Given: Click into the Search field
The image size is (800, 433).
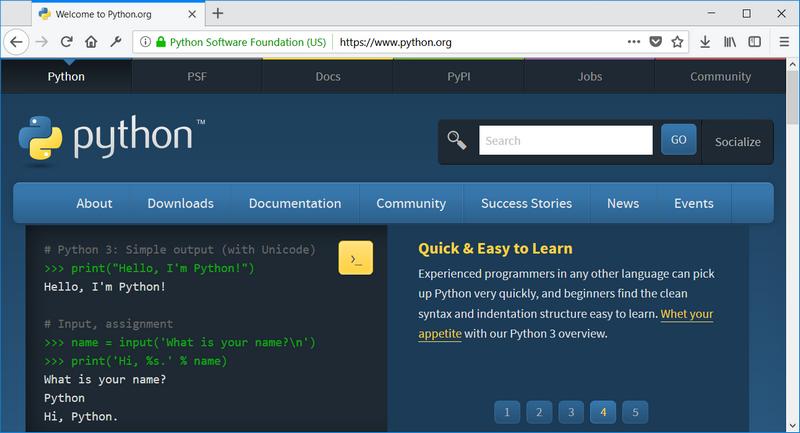Looking at the screenshot, I should point(565,140).
